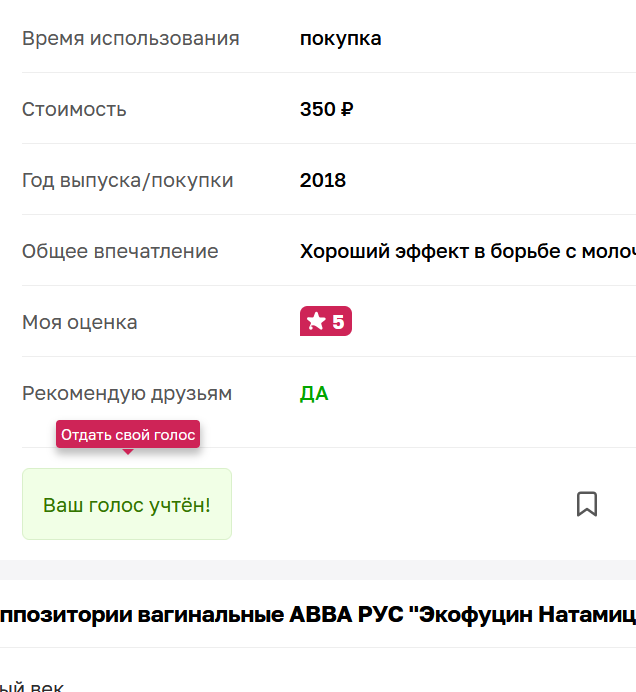Click the 'покупка' usage time value
Image resolution: width=636 pixels, height=692 pixels.
pyautogui.click(x=340, y=39)
